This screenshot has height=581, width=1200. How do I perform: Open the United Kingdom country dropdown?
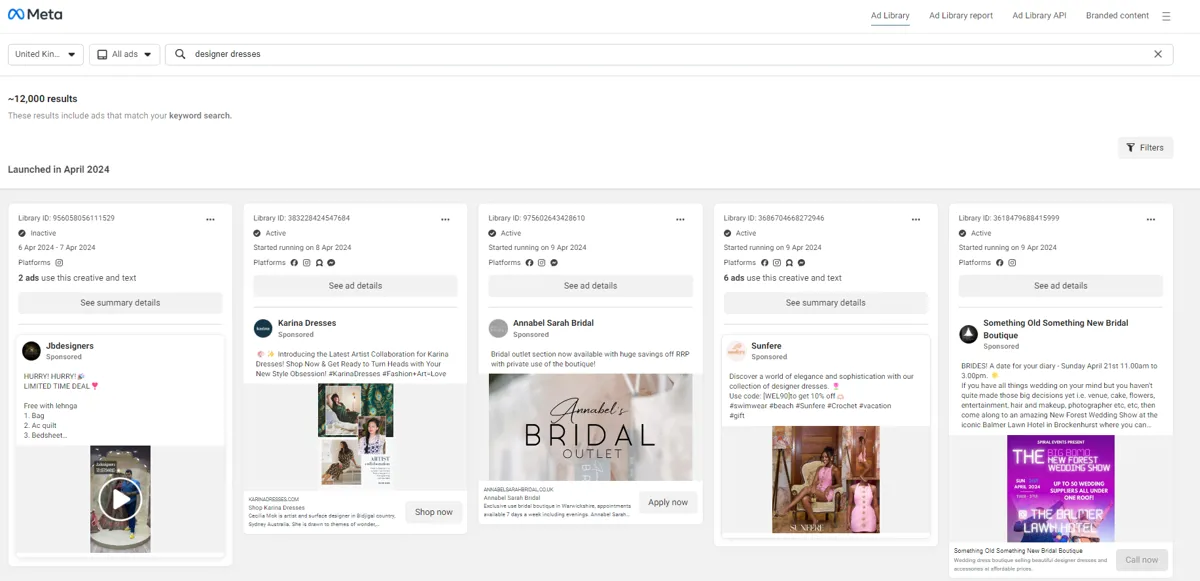click(46, 54)
